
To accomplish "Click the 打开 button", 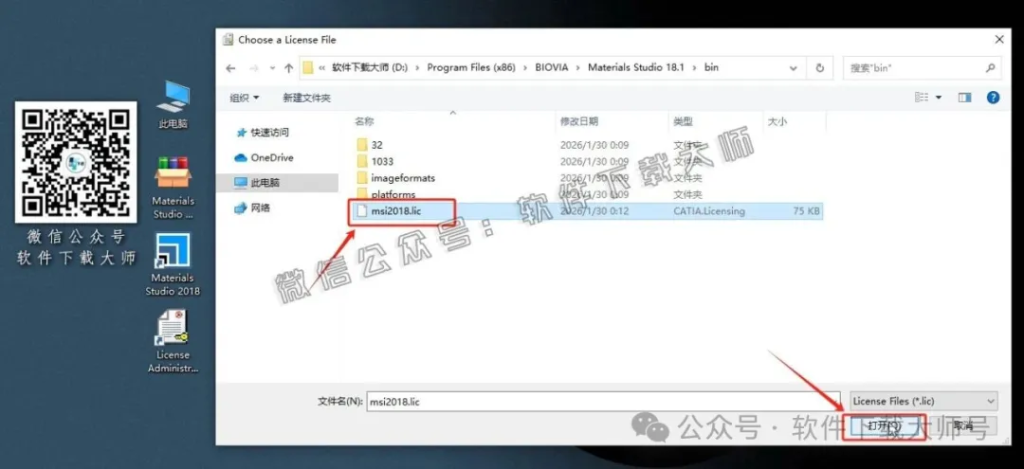I will tap(883, 427).
